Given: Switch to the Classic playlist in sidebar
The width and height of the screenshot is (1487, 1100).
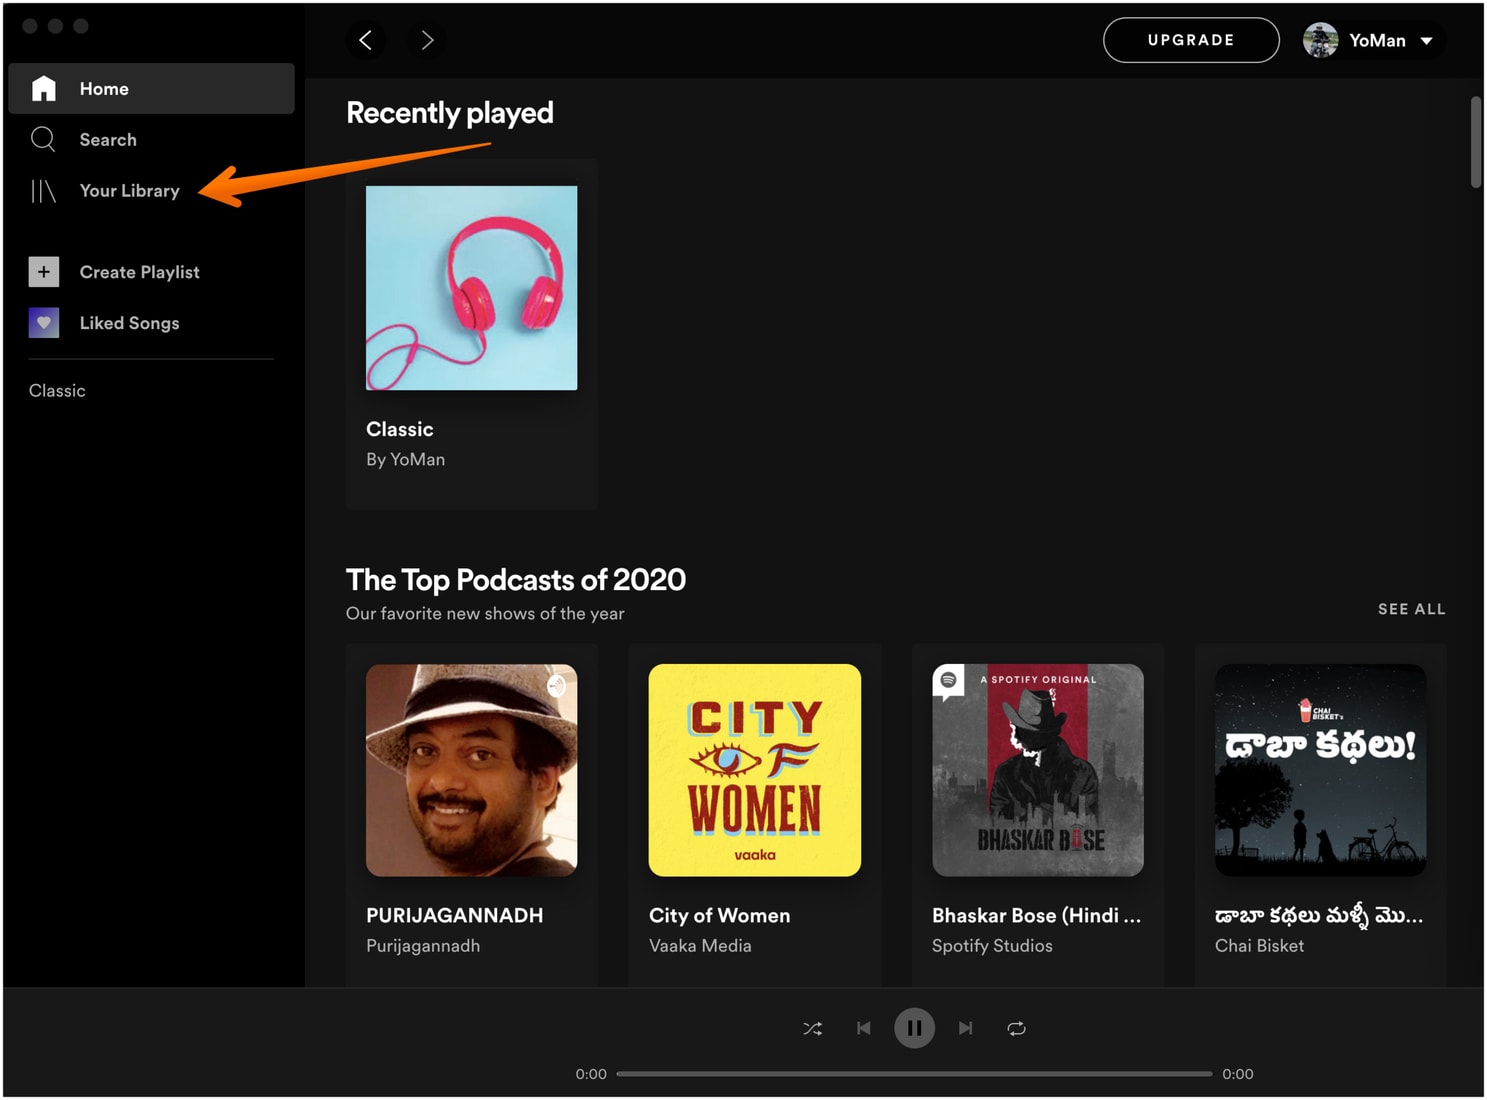Looking at the screenshot, I should pos(57,390).
